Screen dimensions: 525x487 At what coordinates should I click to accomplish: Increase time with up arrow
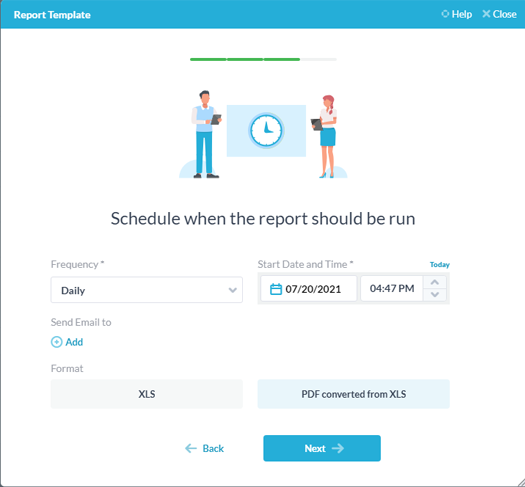[435, 282]
